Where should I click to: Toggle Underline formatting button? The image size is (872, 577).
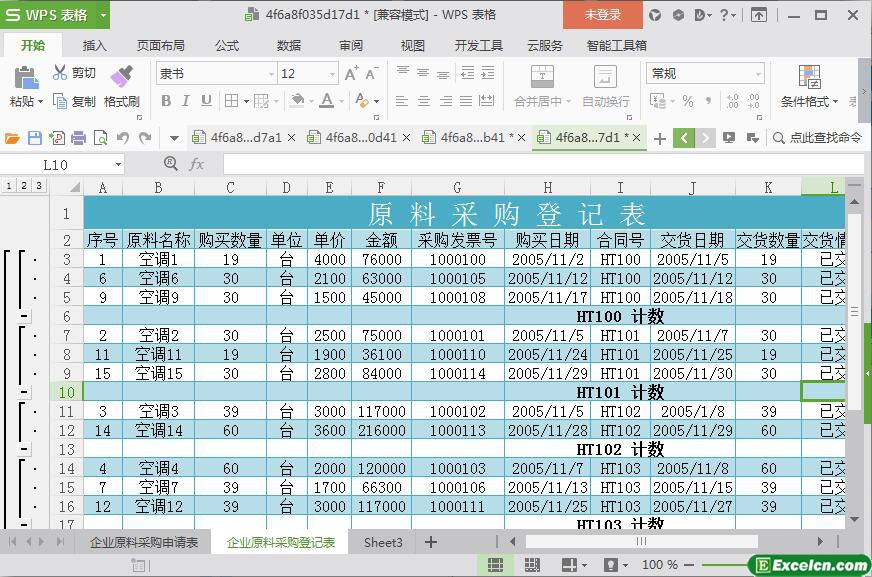click(x=206, y=101)
